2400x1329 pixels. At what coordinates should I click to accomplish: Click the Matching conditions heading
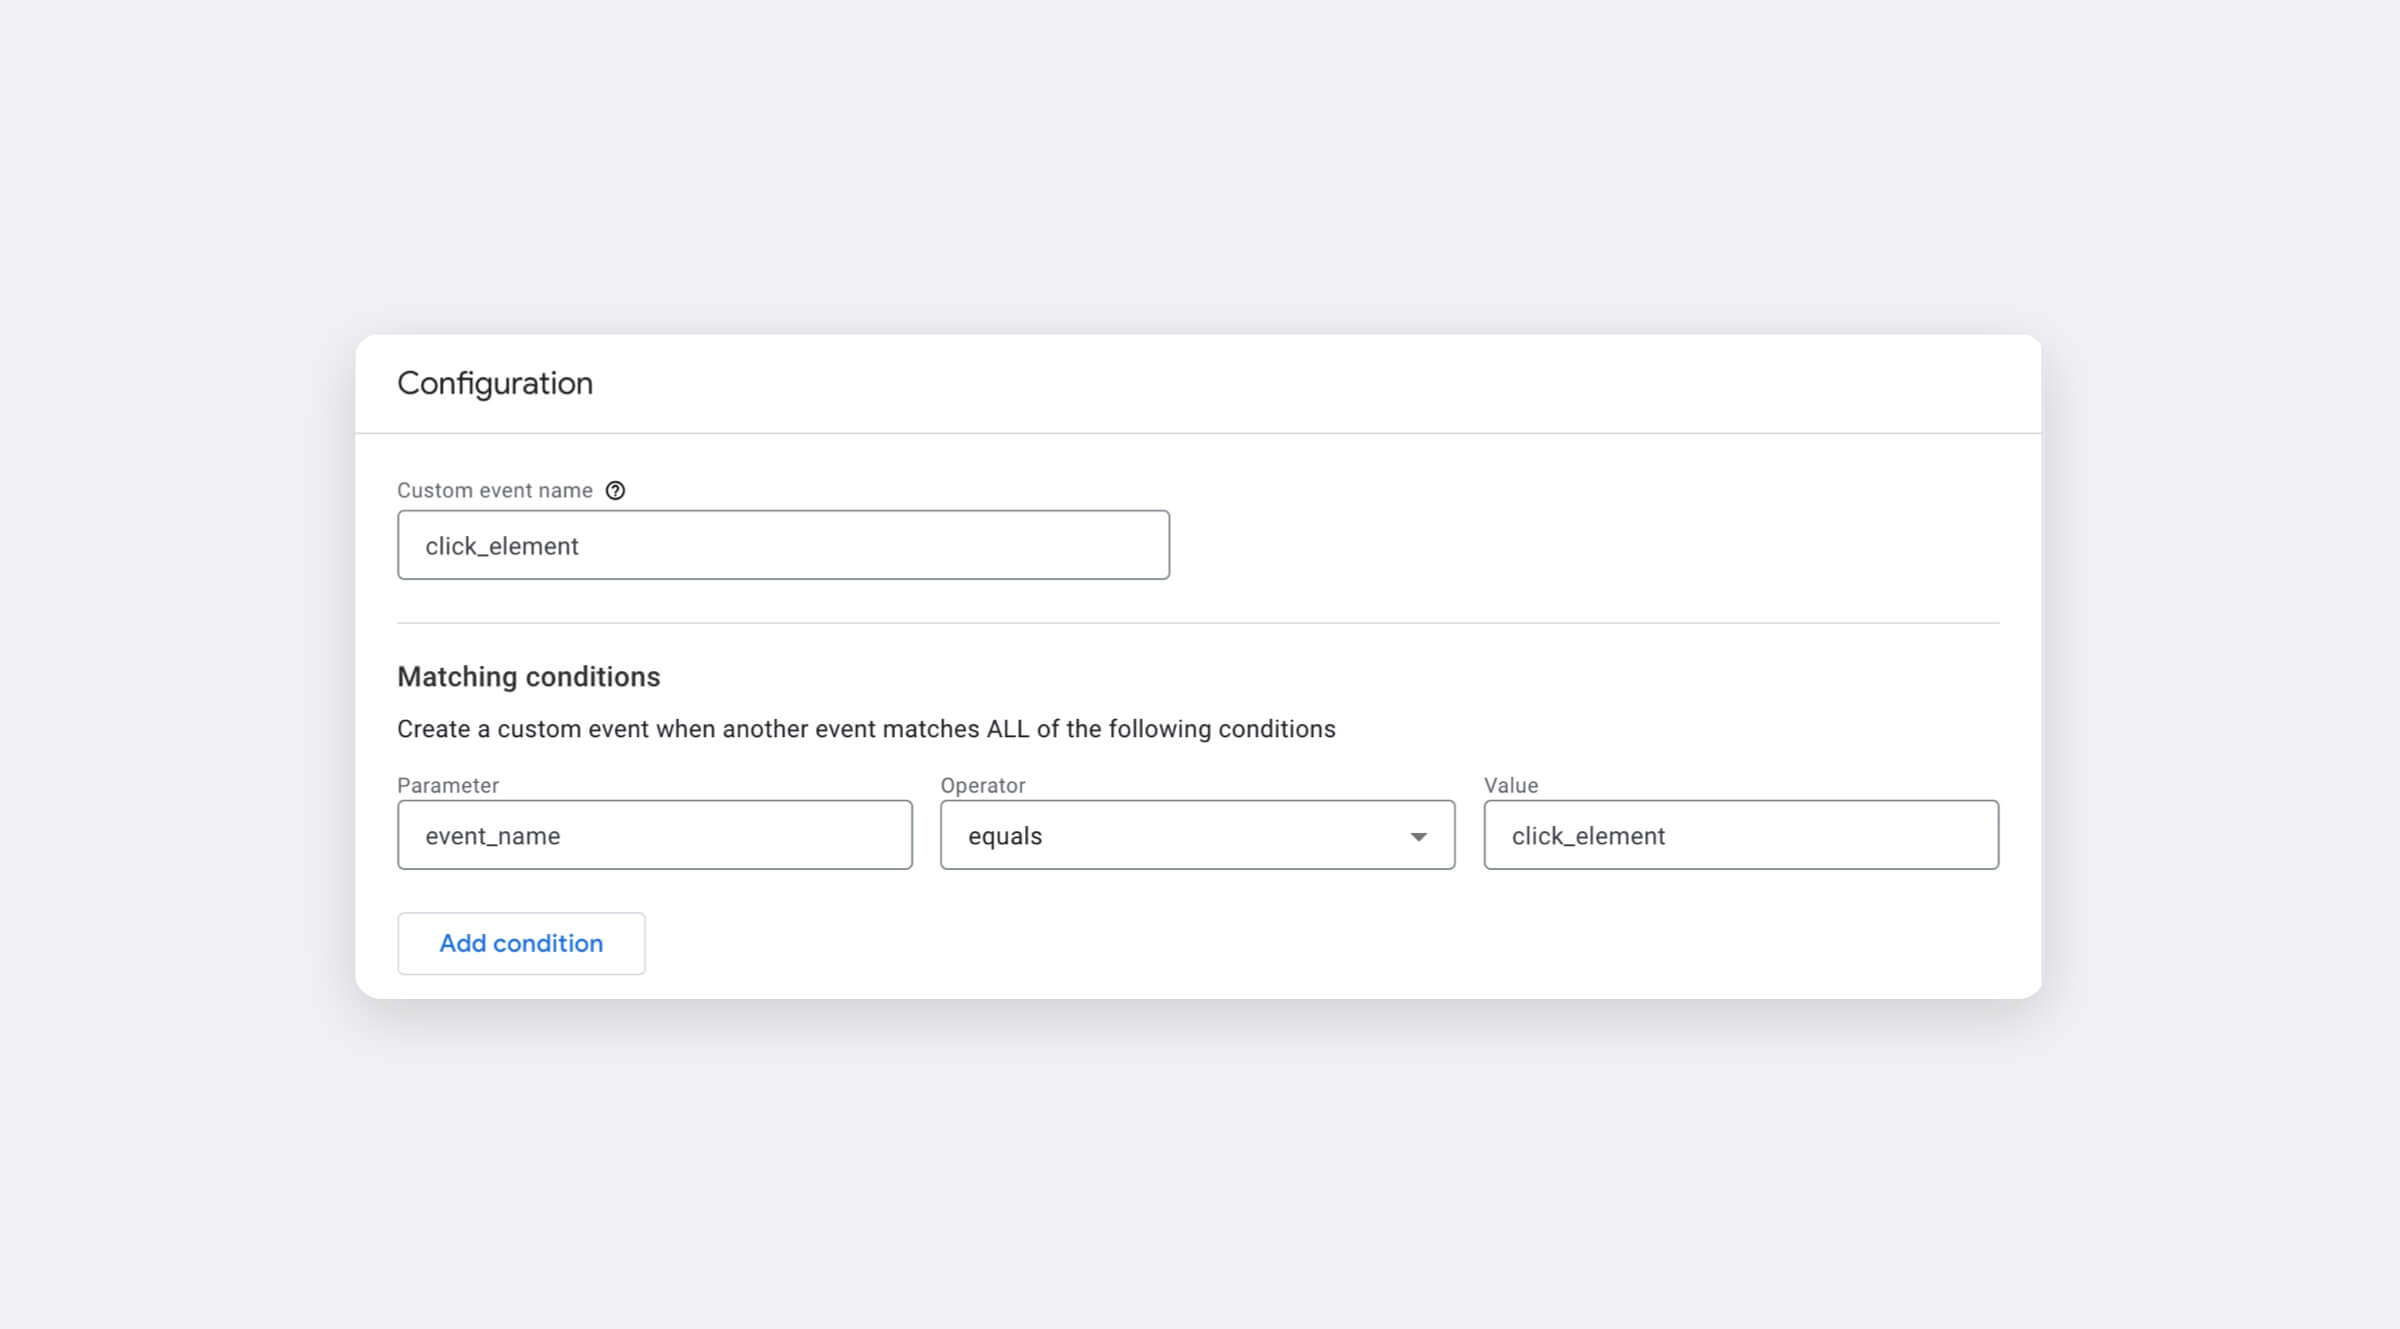click(529, 677)
